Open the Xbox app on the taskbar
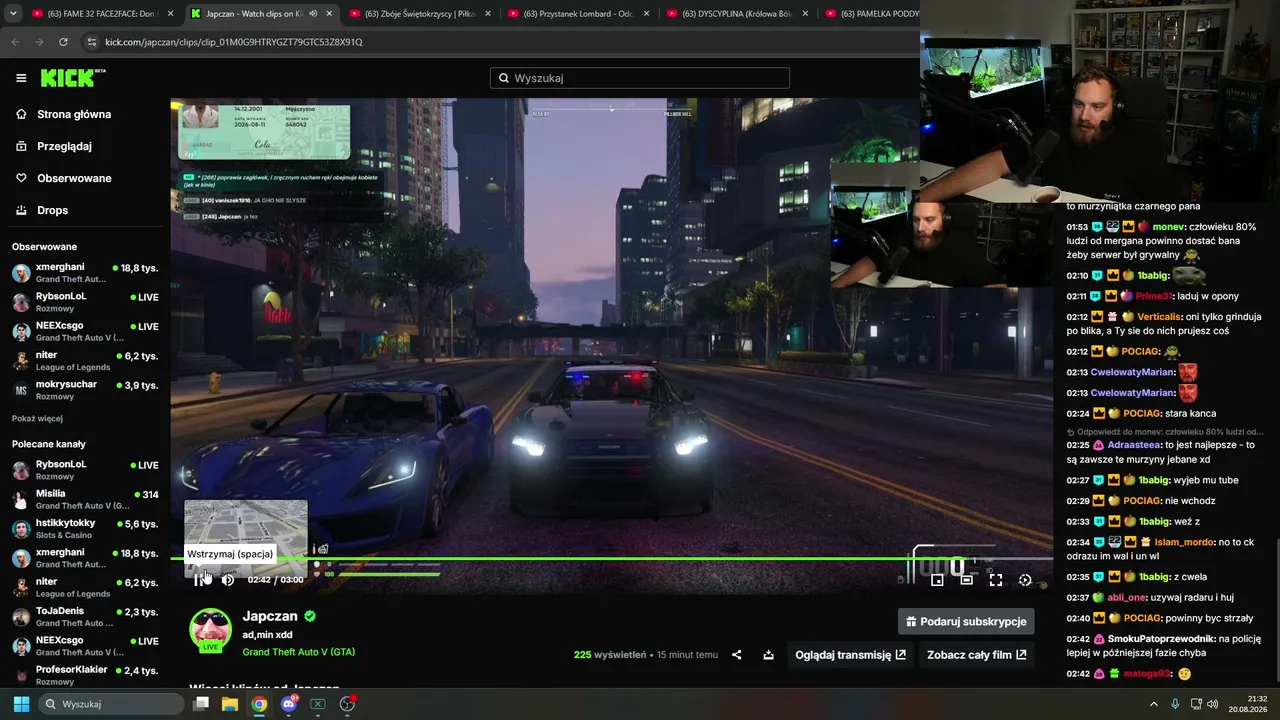The width and height of the screenshot is (1280, 720). coord(318,704)
